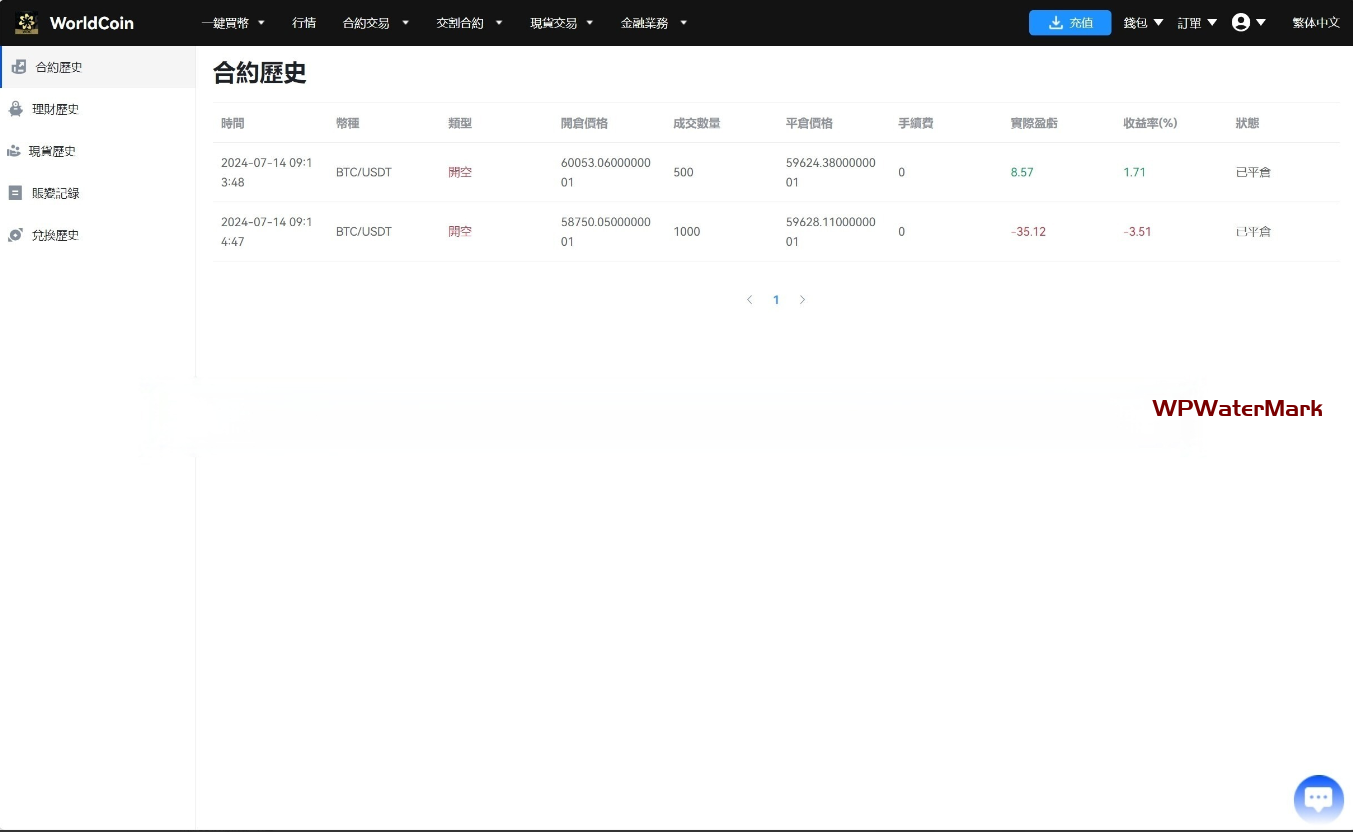Expand the 金融業務 dropdown menu
1353x832 pixels.
pyautogui.click(x=653, y=22)
